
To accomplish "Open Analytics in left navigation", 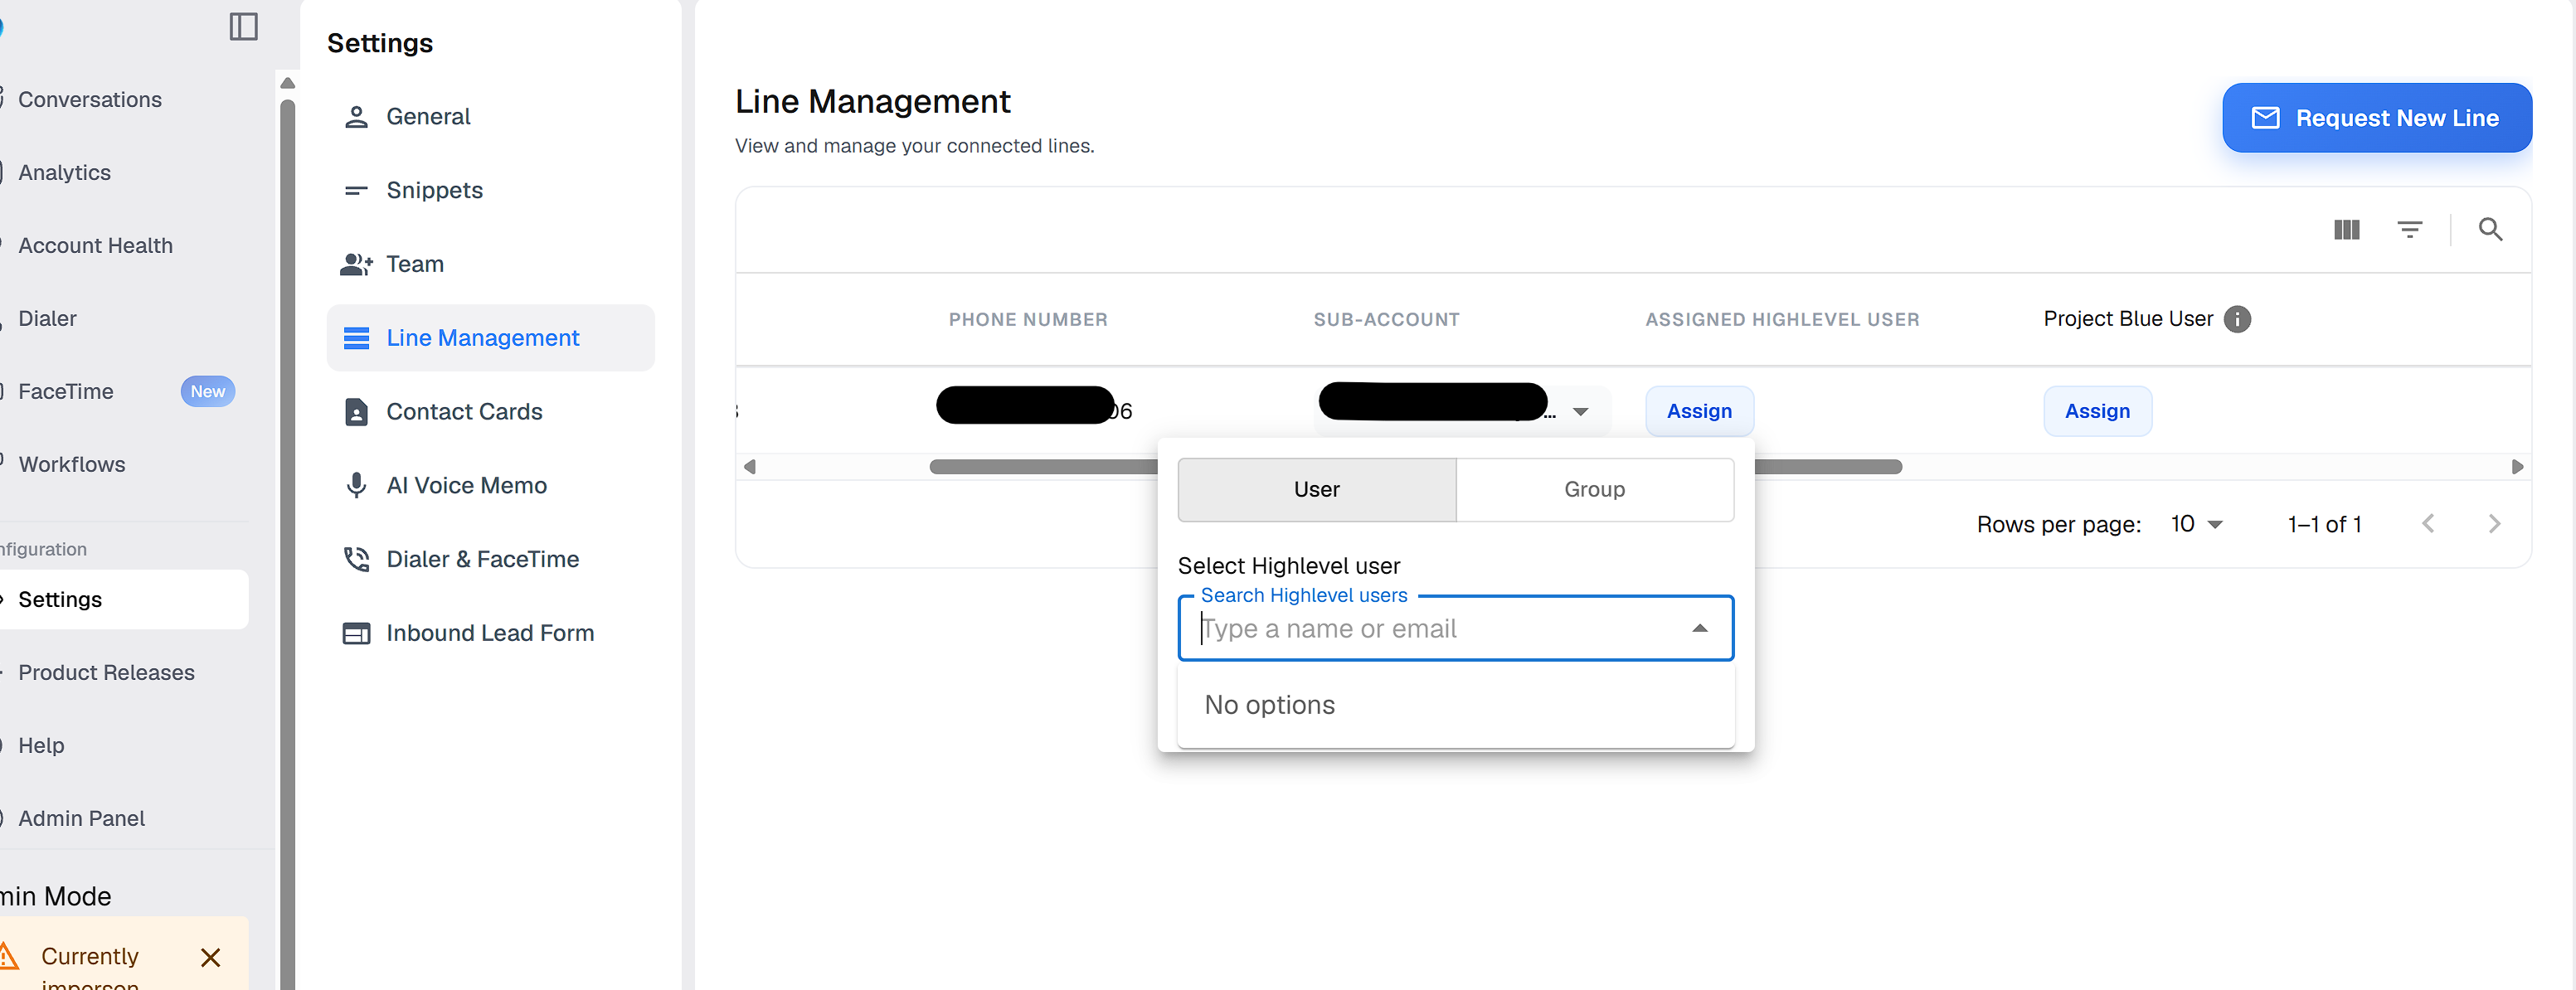I will pyautogui.click(x=65, y=173).
